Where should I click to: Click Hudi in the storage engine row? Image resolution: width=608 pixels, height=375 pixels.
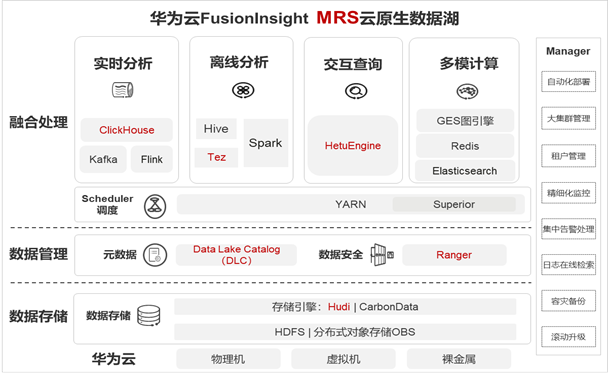pos(339,307)
